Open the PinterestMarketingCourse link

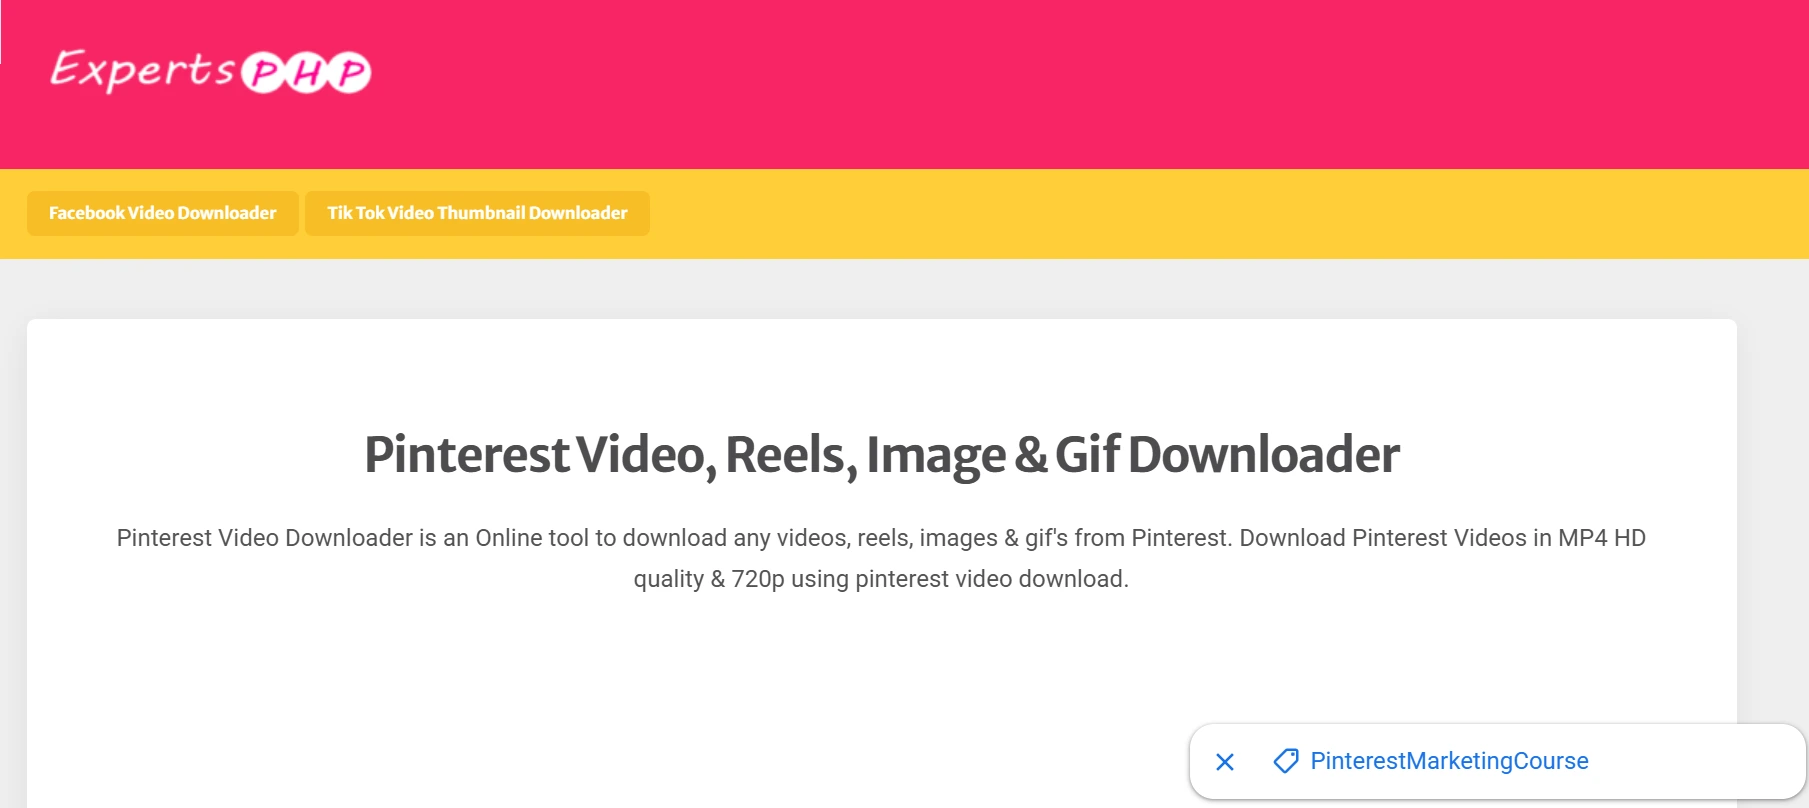[1449, 761]
